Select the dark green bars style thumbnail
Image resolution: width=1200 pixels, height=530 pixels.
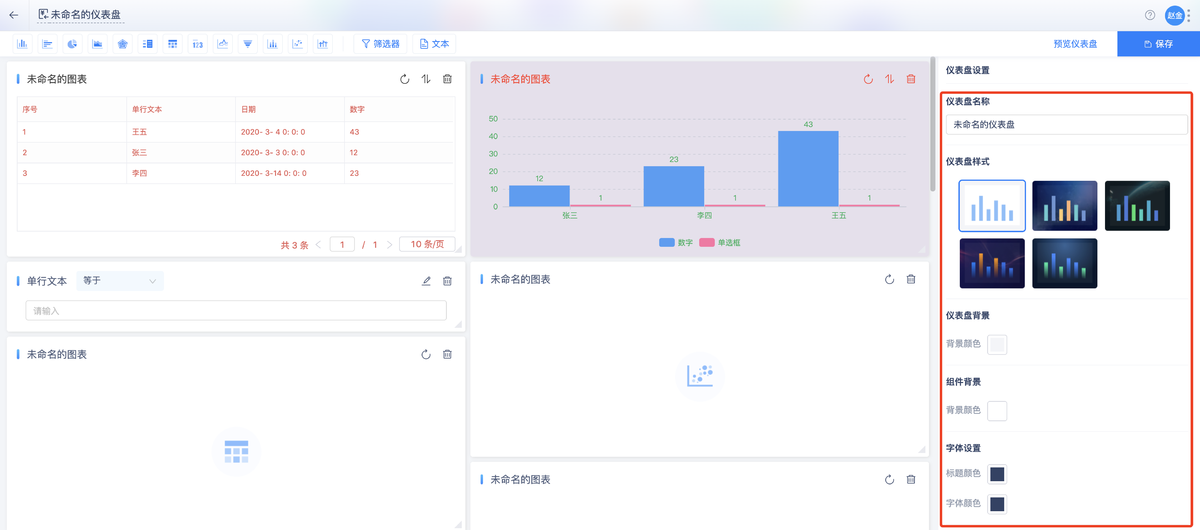[1065, 263]
